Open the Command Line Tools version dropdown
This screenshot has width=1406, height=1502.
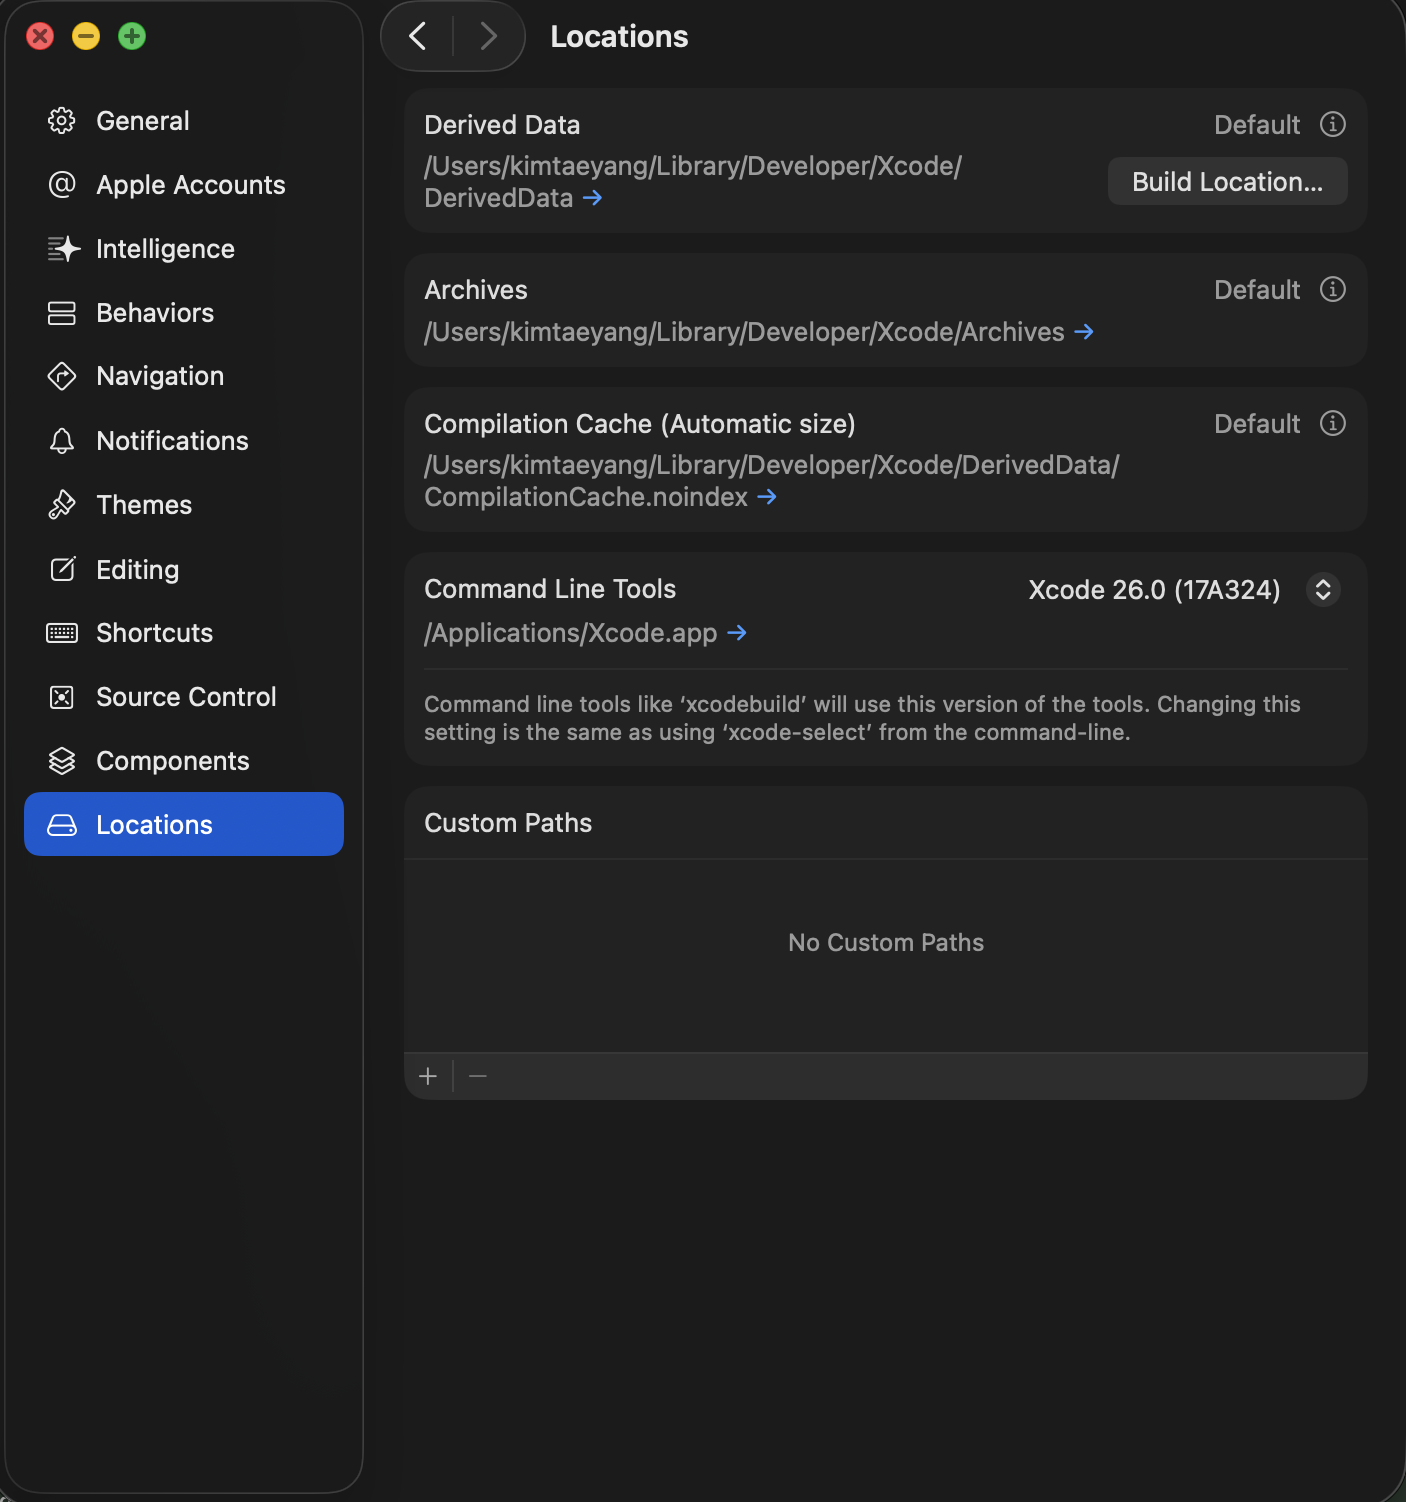click(x=1322, y=589)
